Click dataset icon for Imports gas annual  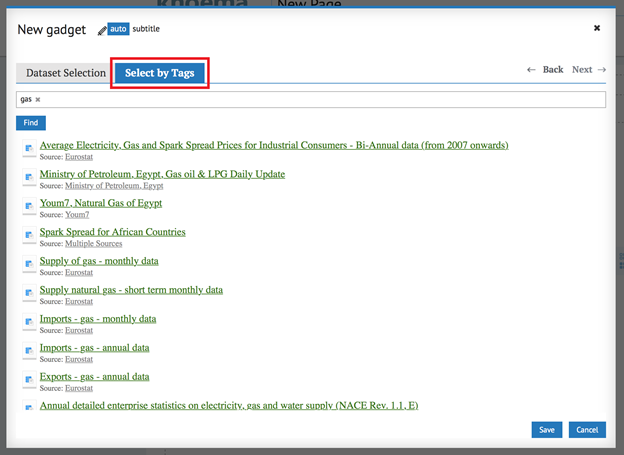coord(29,351)
